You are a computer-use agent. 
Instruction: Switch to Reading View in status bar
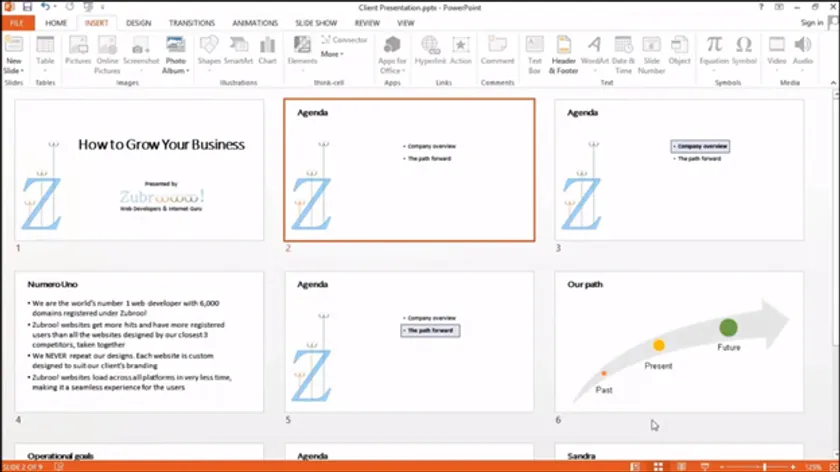679,466
